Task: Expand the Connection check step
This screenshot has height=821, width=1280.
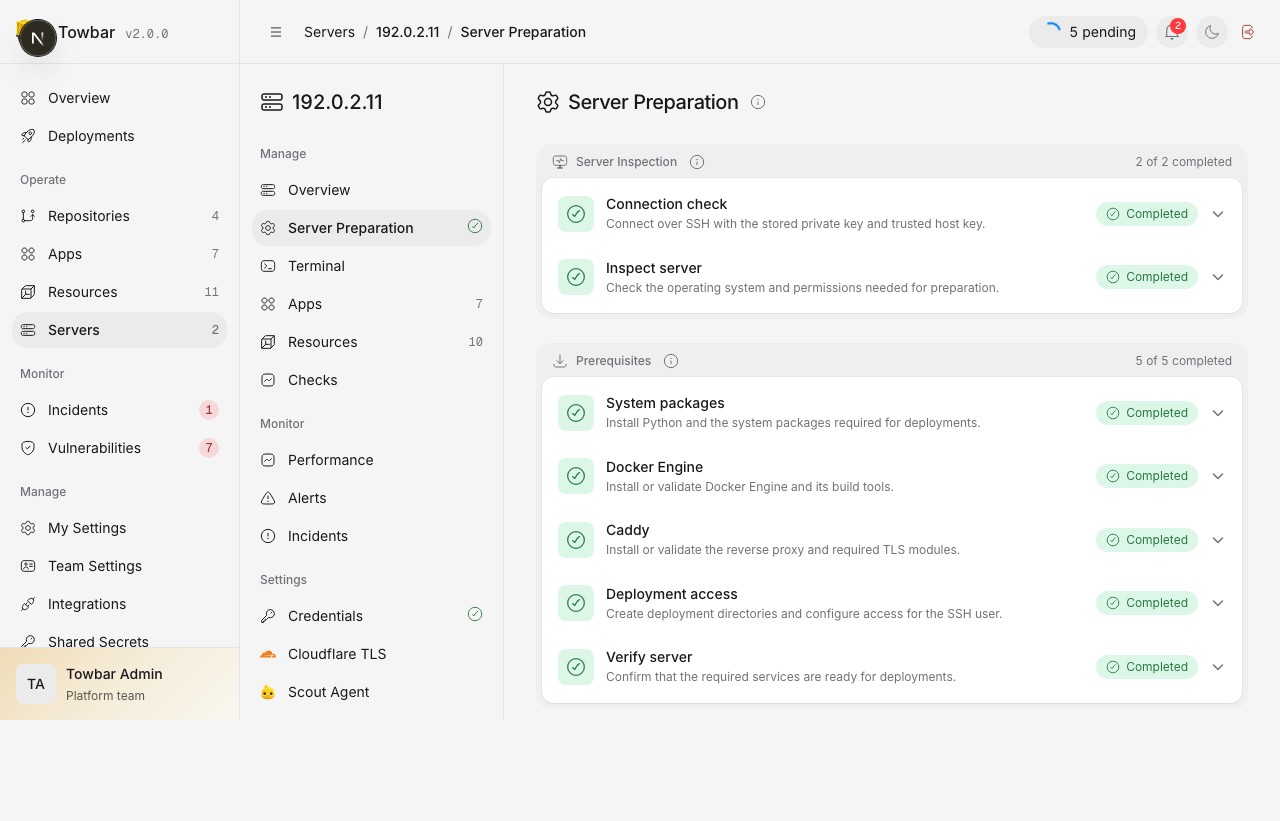Action: pyautogui.click(x=1218, y=214)
